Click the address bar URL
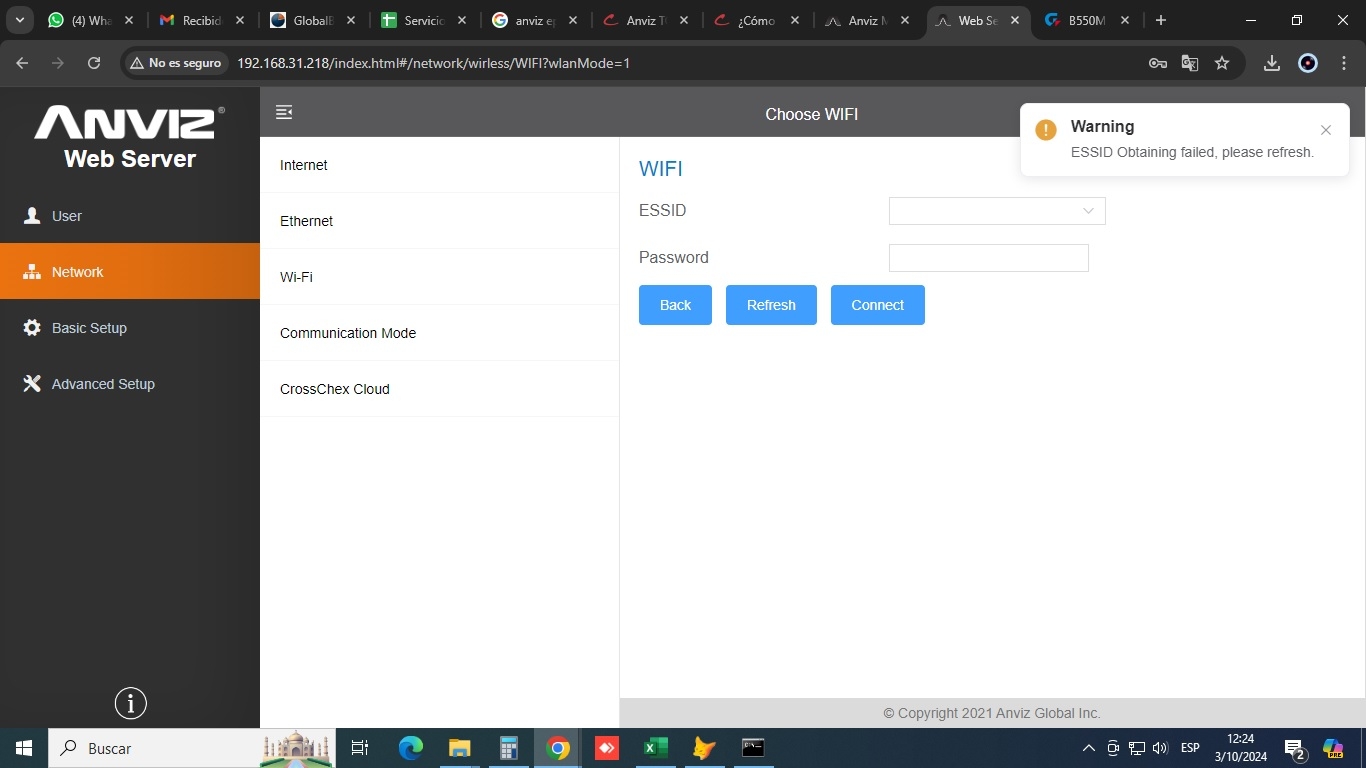Image resolution: width=1366 pixels, height=768 pixels. click(x=433, y=63)
